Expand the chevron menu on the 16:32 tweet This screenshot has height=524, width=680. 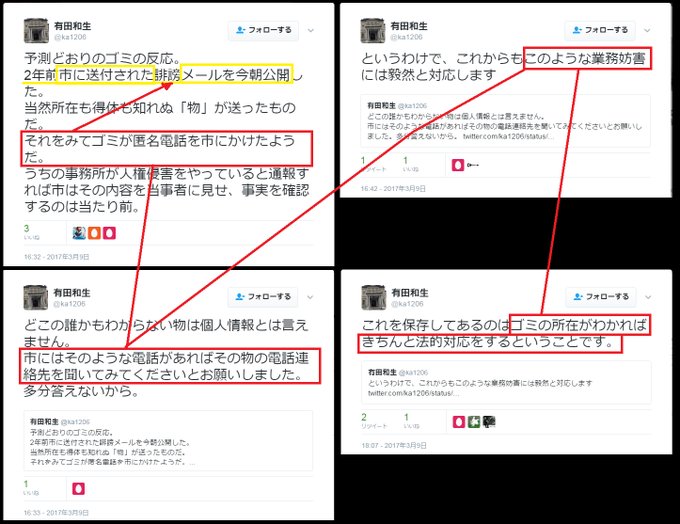[x=311, y=30]
